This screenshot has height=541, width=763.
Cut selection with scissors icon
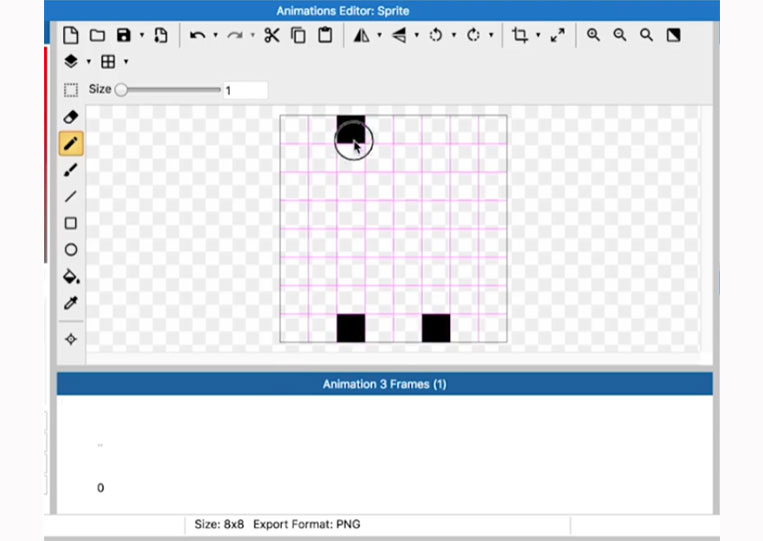272,35
